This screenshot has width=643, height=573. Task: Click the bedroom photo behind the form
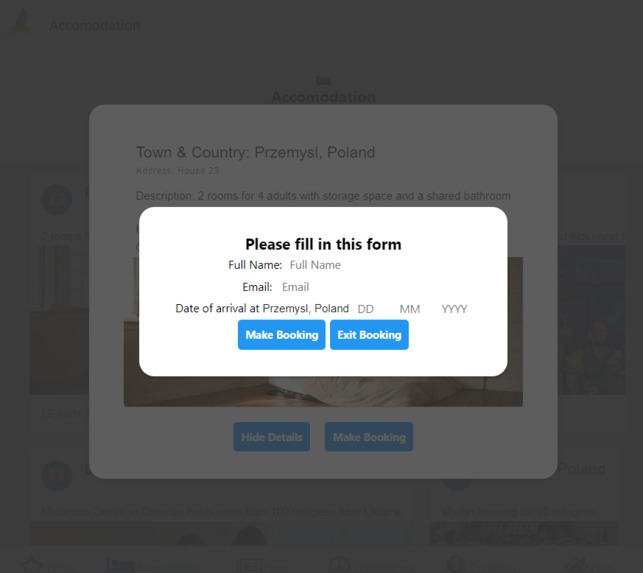pos(323,391)
